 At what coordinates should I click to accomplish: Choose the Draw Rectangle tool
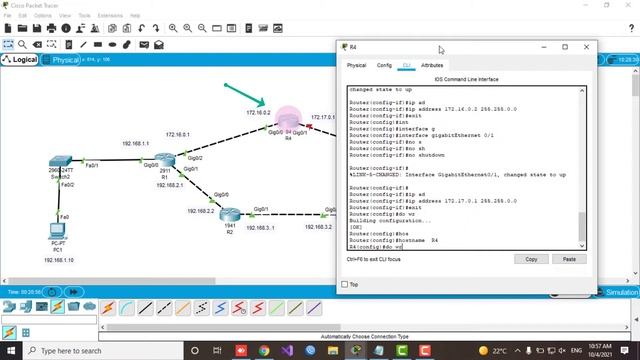(x=98, y=44)
